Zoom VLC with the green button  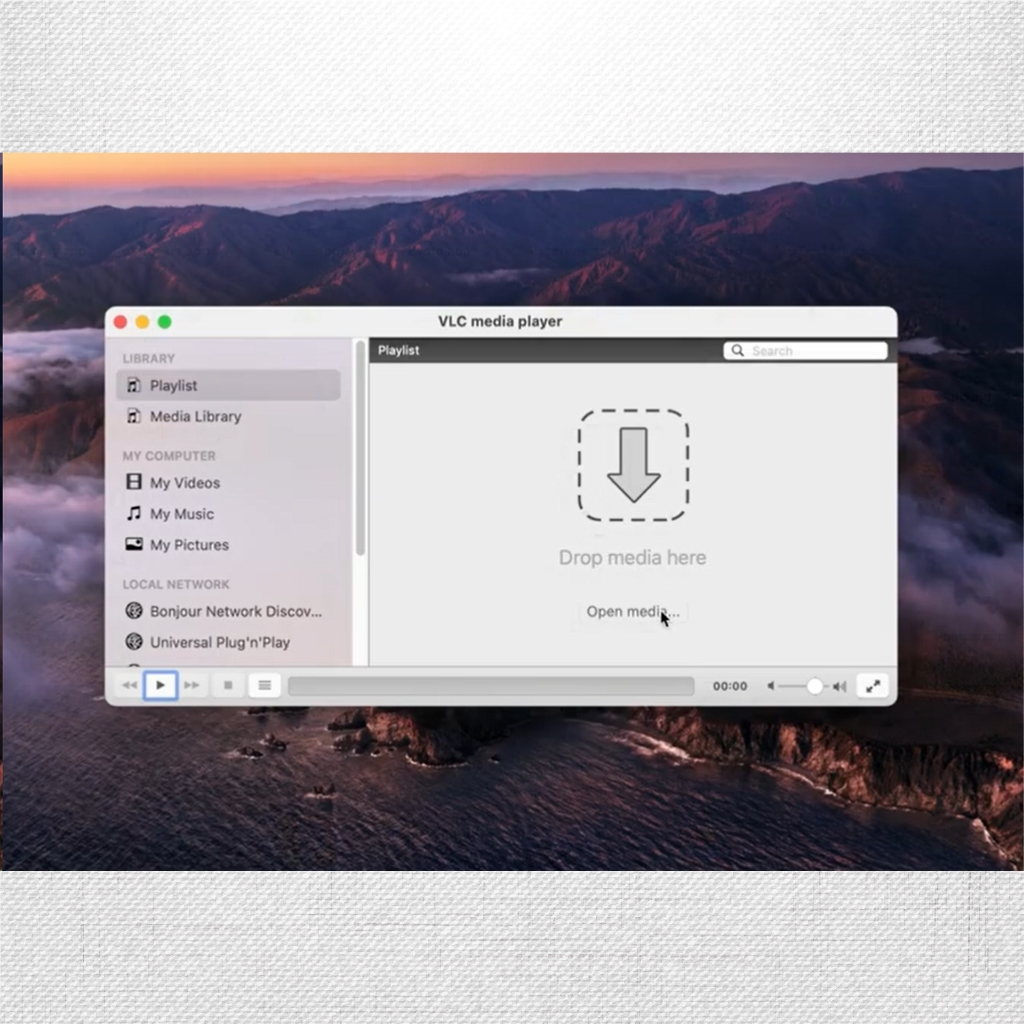[x=165, y=322]
